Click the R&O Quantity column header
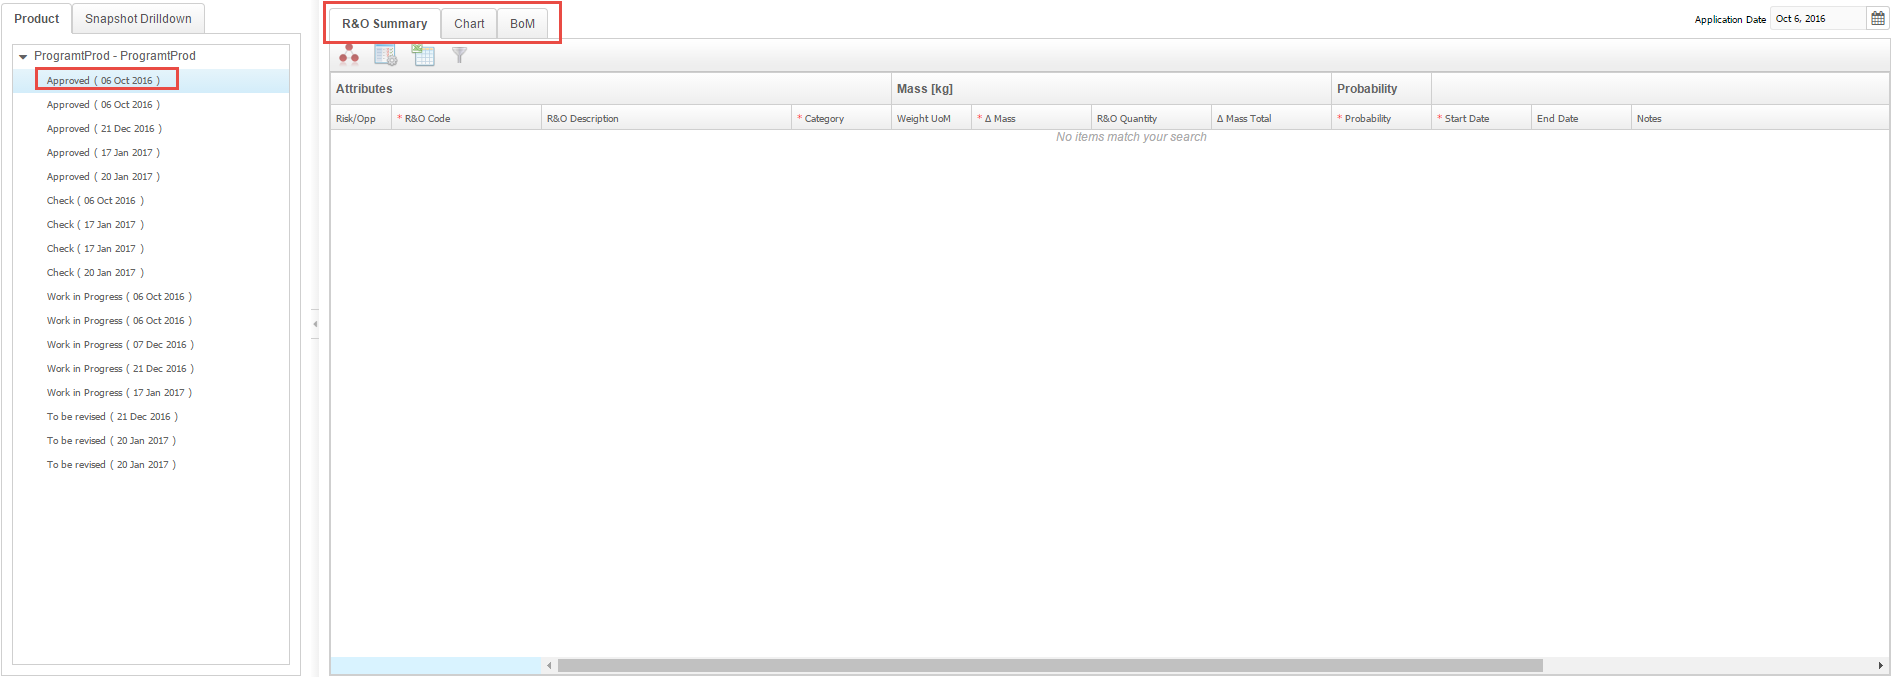This screenshot has height=677, width=1897. (1151, 118)
